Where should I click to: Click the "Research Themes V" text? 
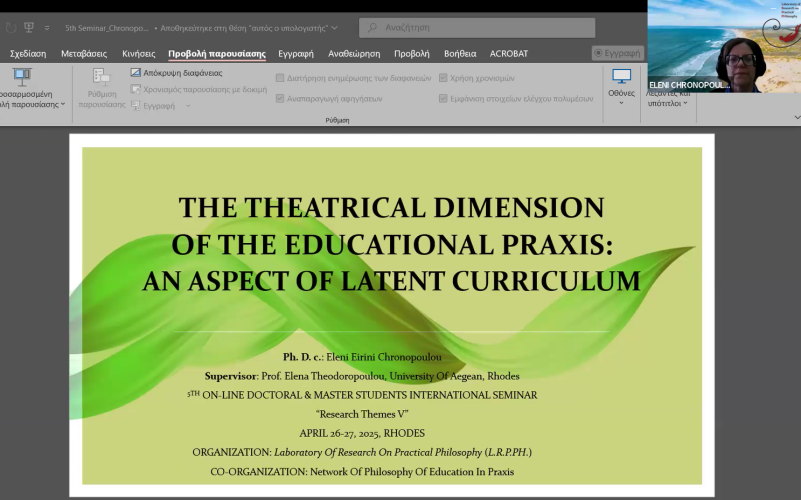coord(362,414)
